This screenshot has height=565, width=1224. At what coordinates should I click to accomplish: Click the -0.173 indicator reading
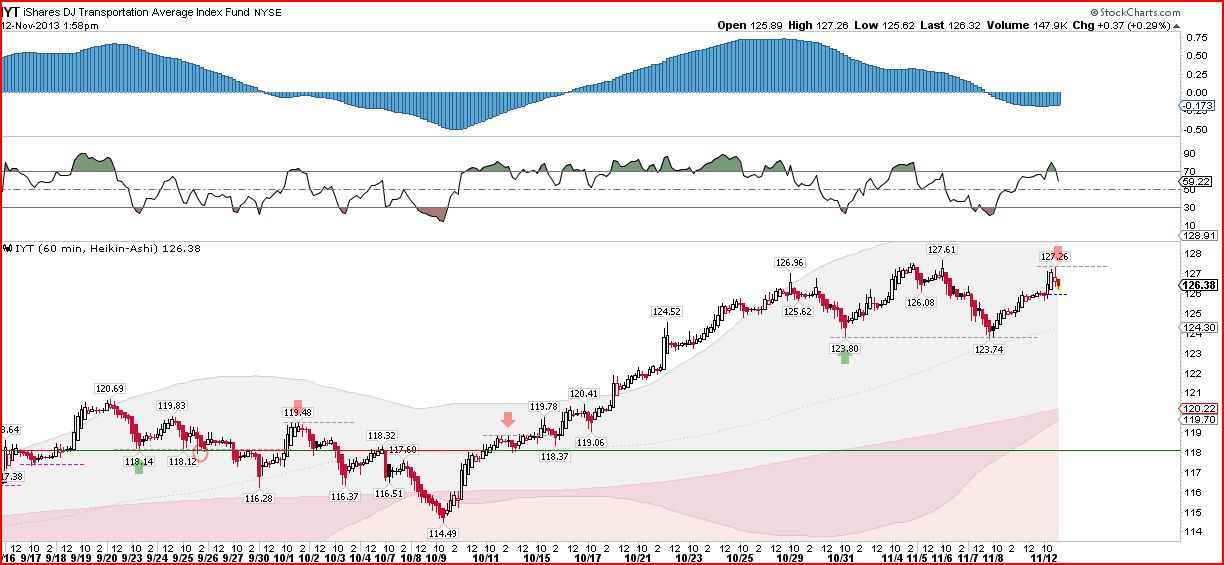[1197, 105]
